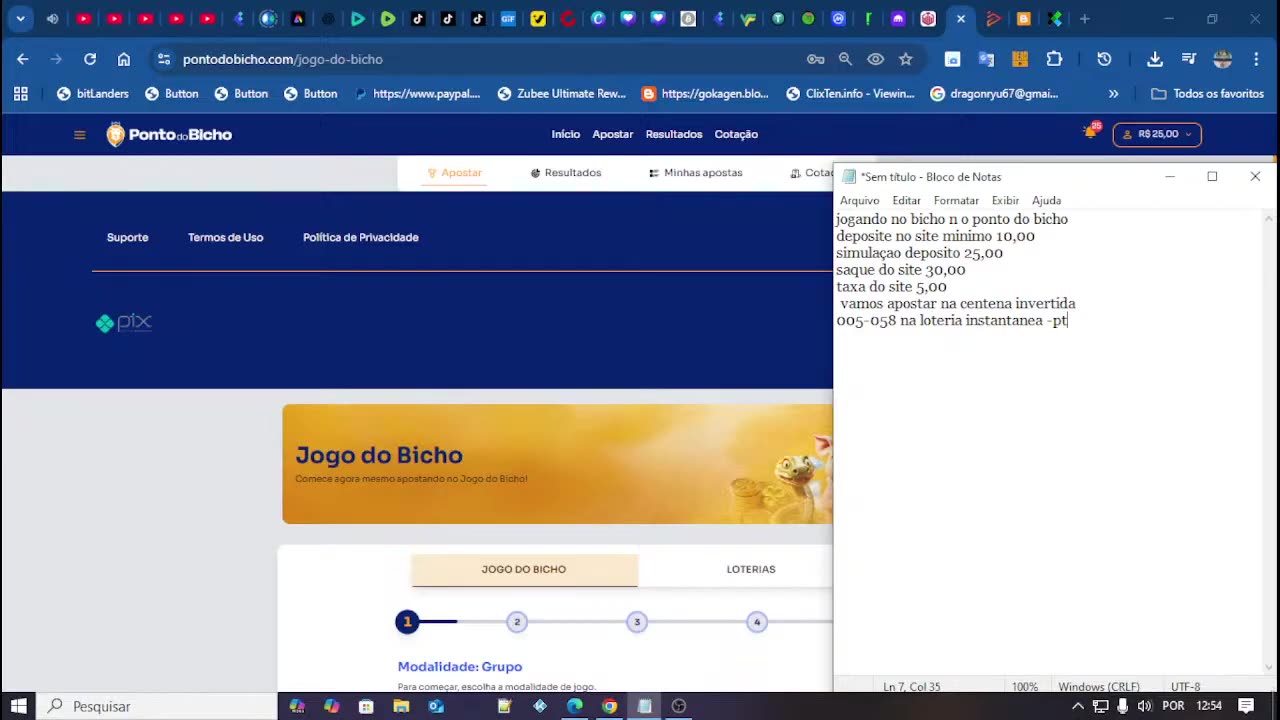
Task: Open the Minhas apostas tab
Action: click(696, 173)
